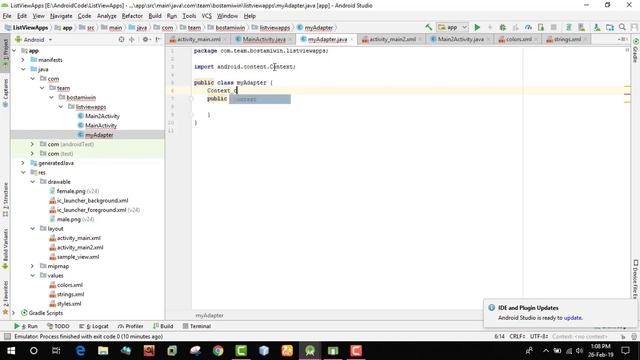Open Microsoft Edge from taskbar
This screenshot has width=640, height=360.
point(80,351)
